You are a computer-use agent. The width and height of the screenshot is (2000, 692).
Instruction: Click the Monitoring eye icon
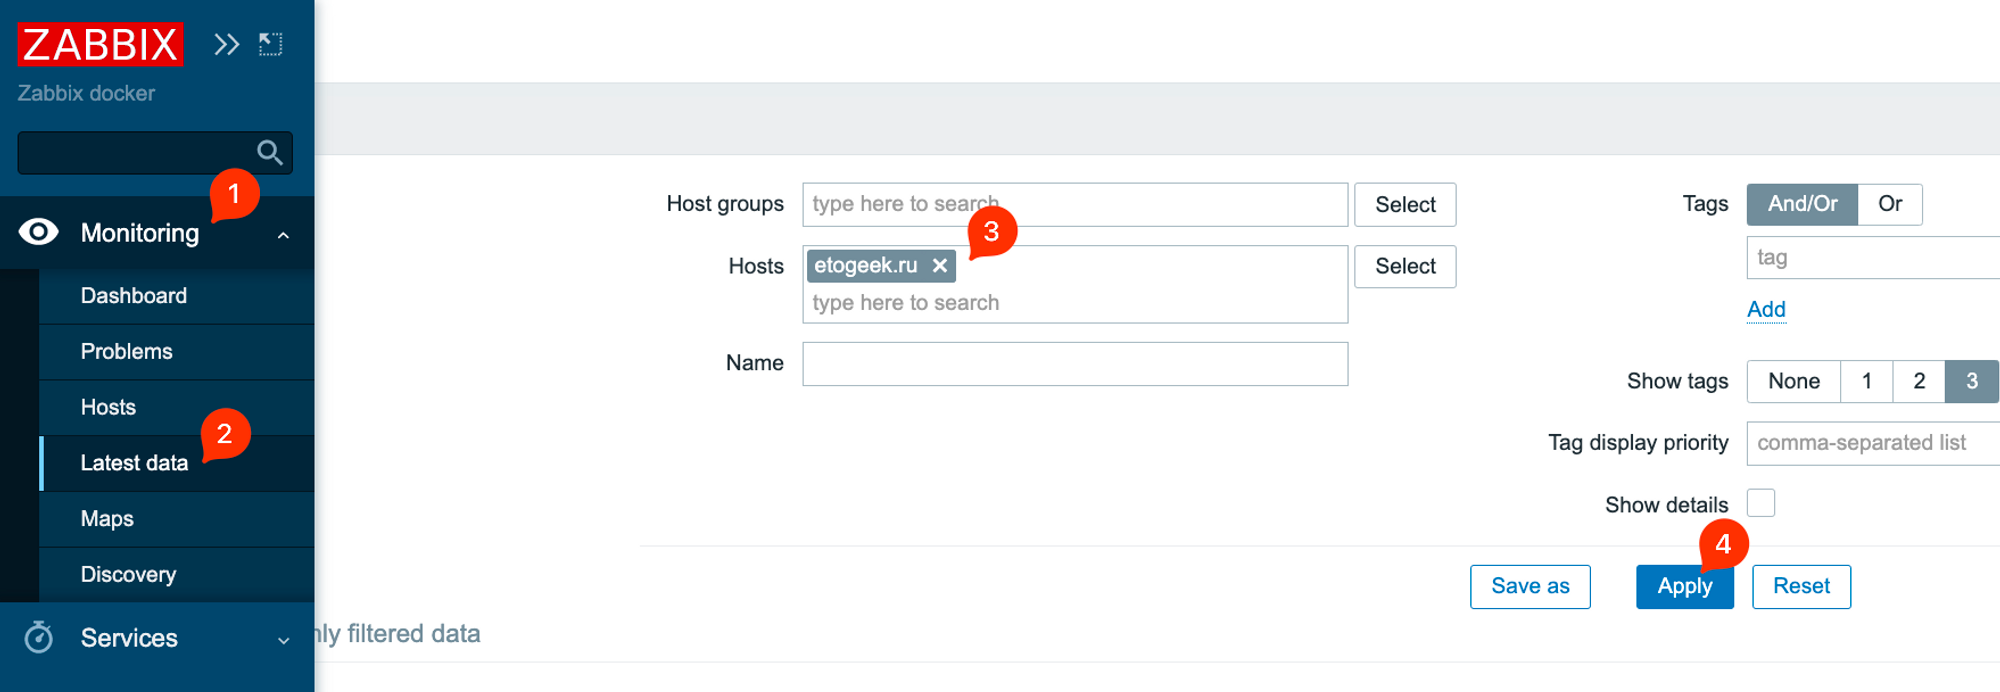tap(39, 232)
